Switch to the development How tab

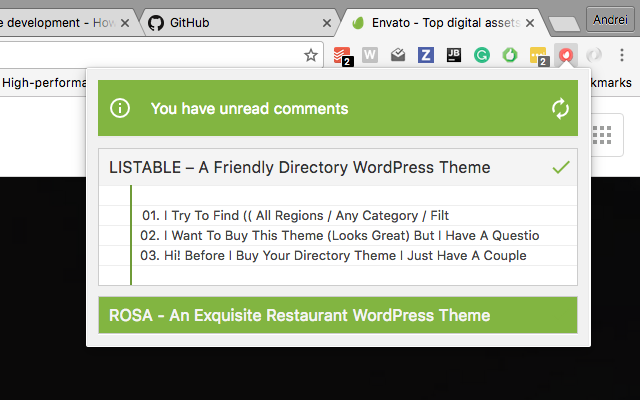[67, 23]
